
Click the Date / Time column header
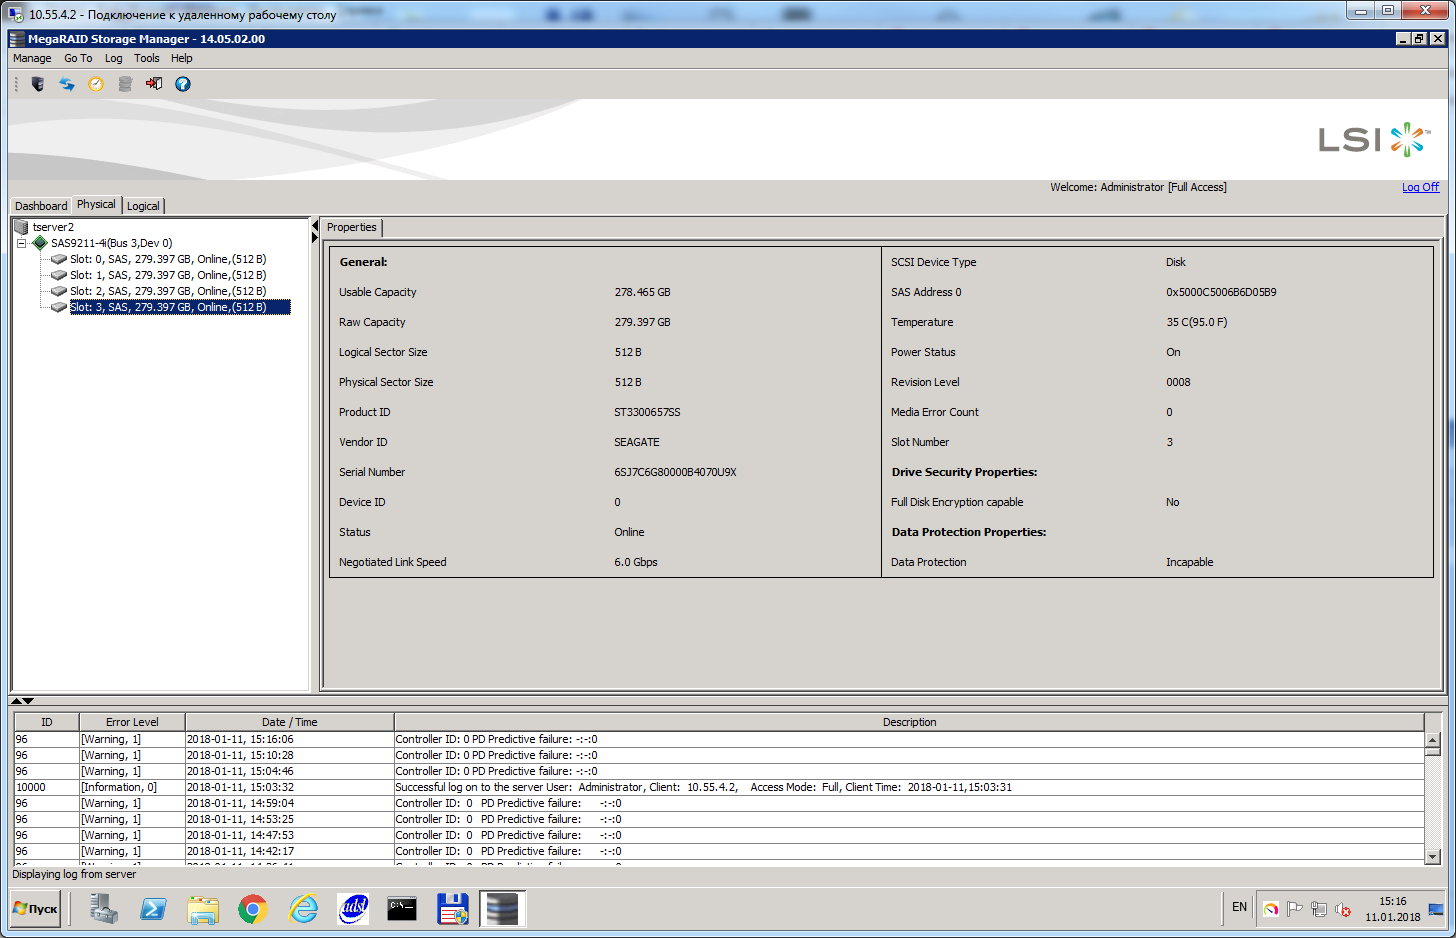coord(289,722)
